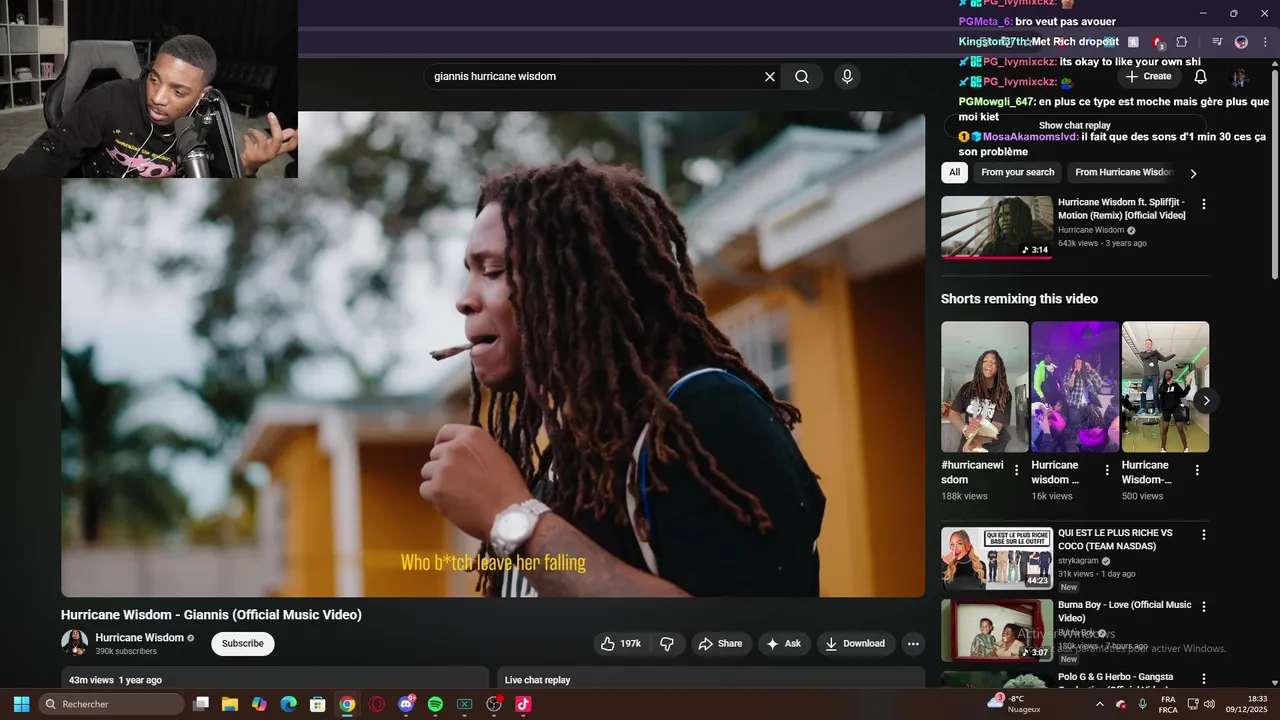1280x720 pixels.
Task: Select the From Hurricane Wisdom chip
Action: point(1123,172)
